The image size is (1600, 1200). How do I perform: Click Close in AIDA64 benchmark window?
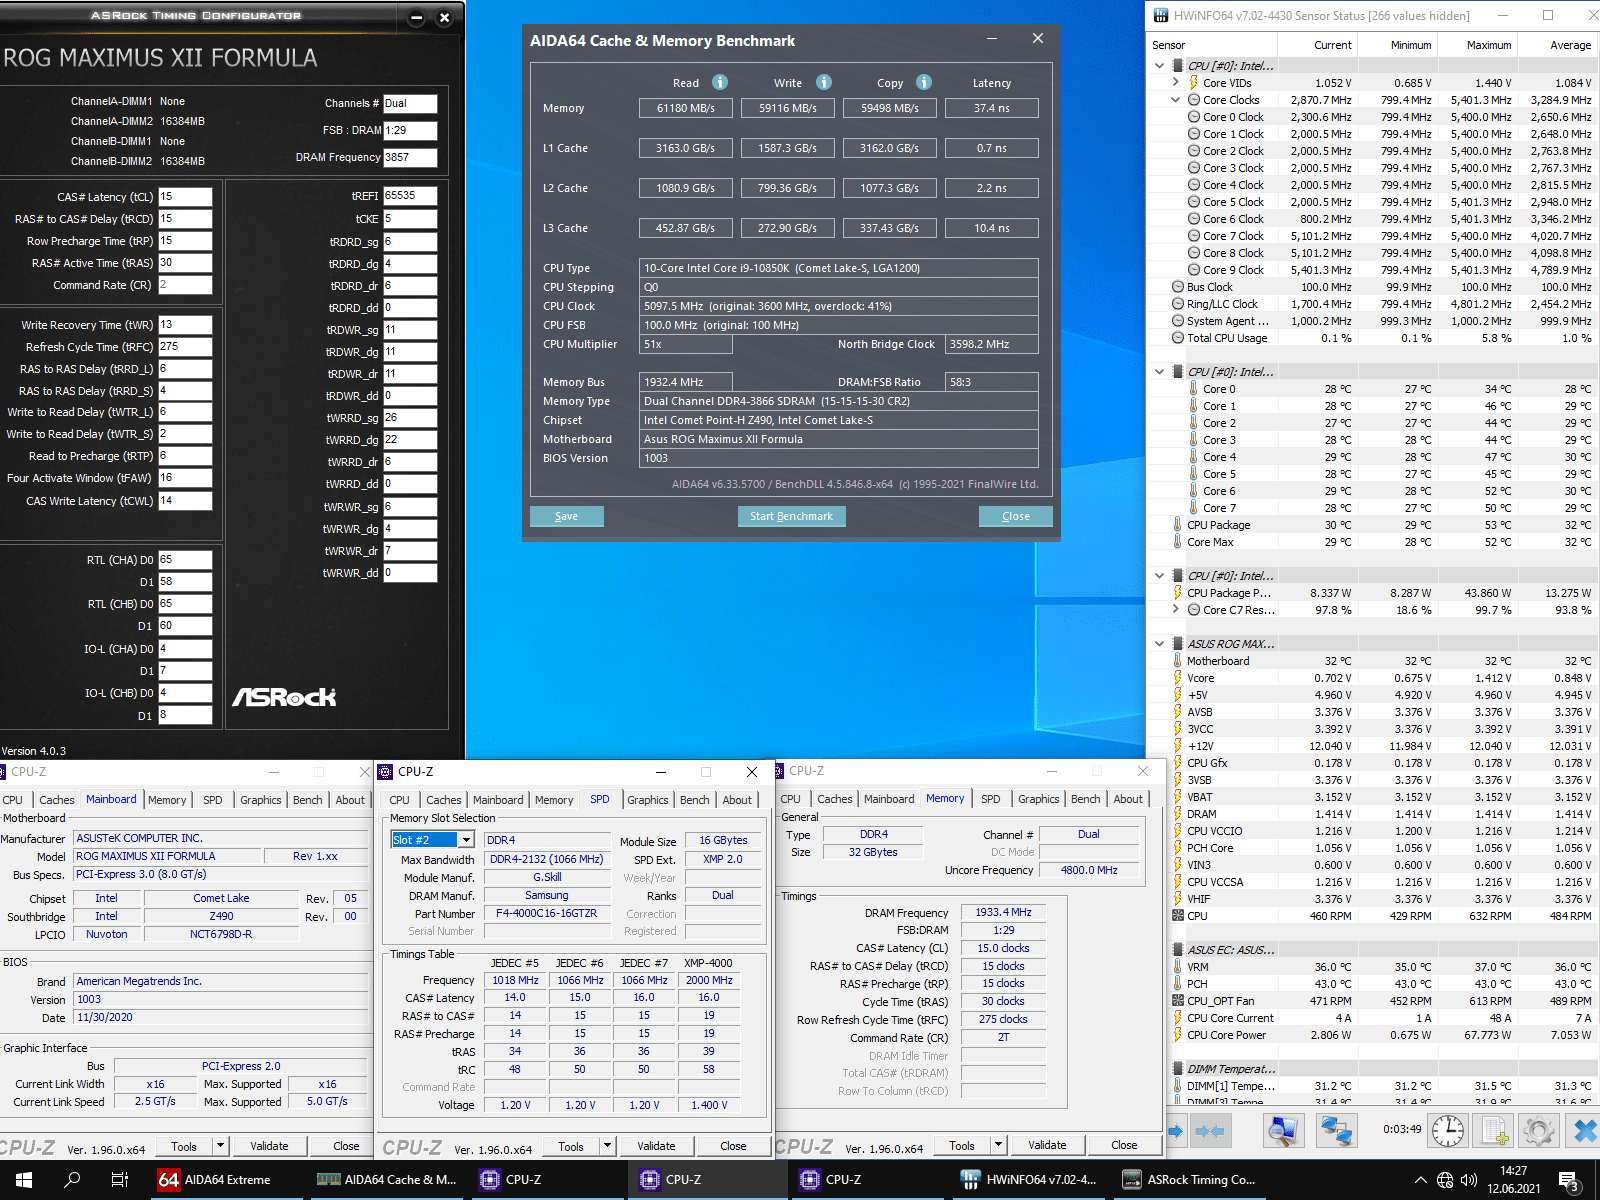coord(1016,516)
